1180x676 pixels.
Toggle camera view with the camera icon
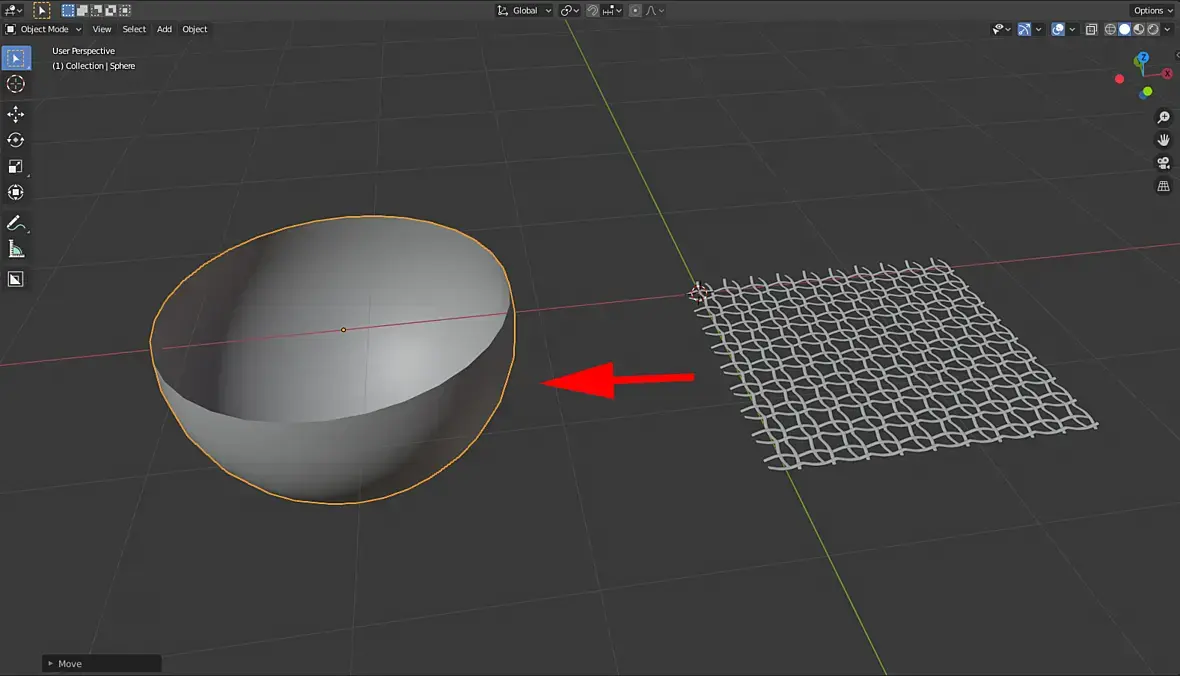(1163, 163)
